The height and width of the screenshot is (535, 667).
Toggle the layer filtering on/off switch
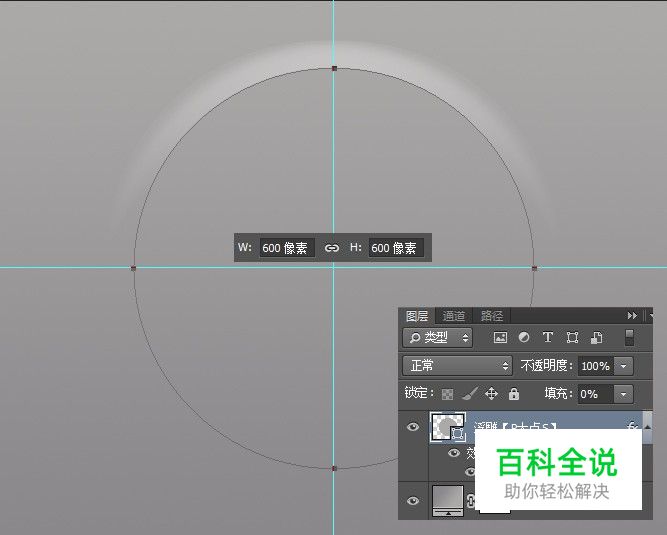click(x=630, y=338)
